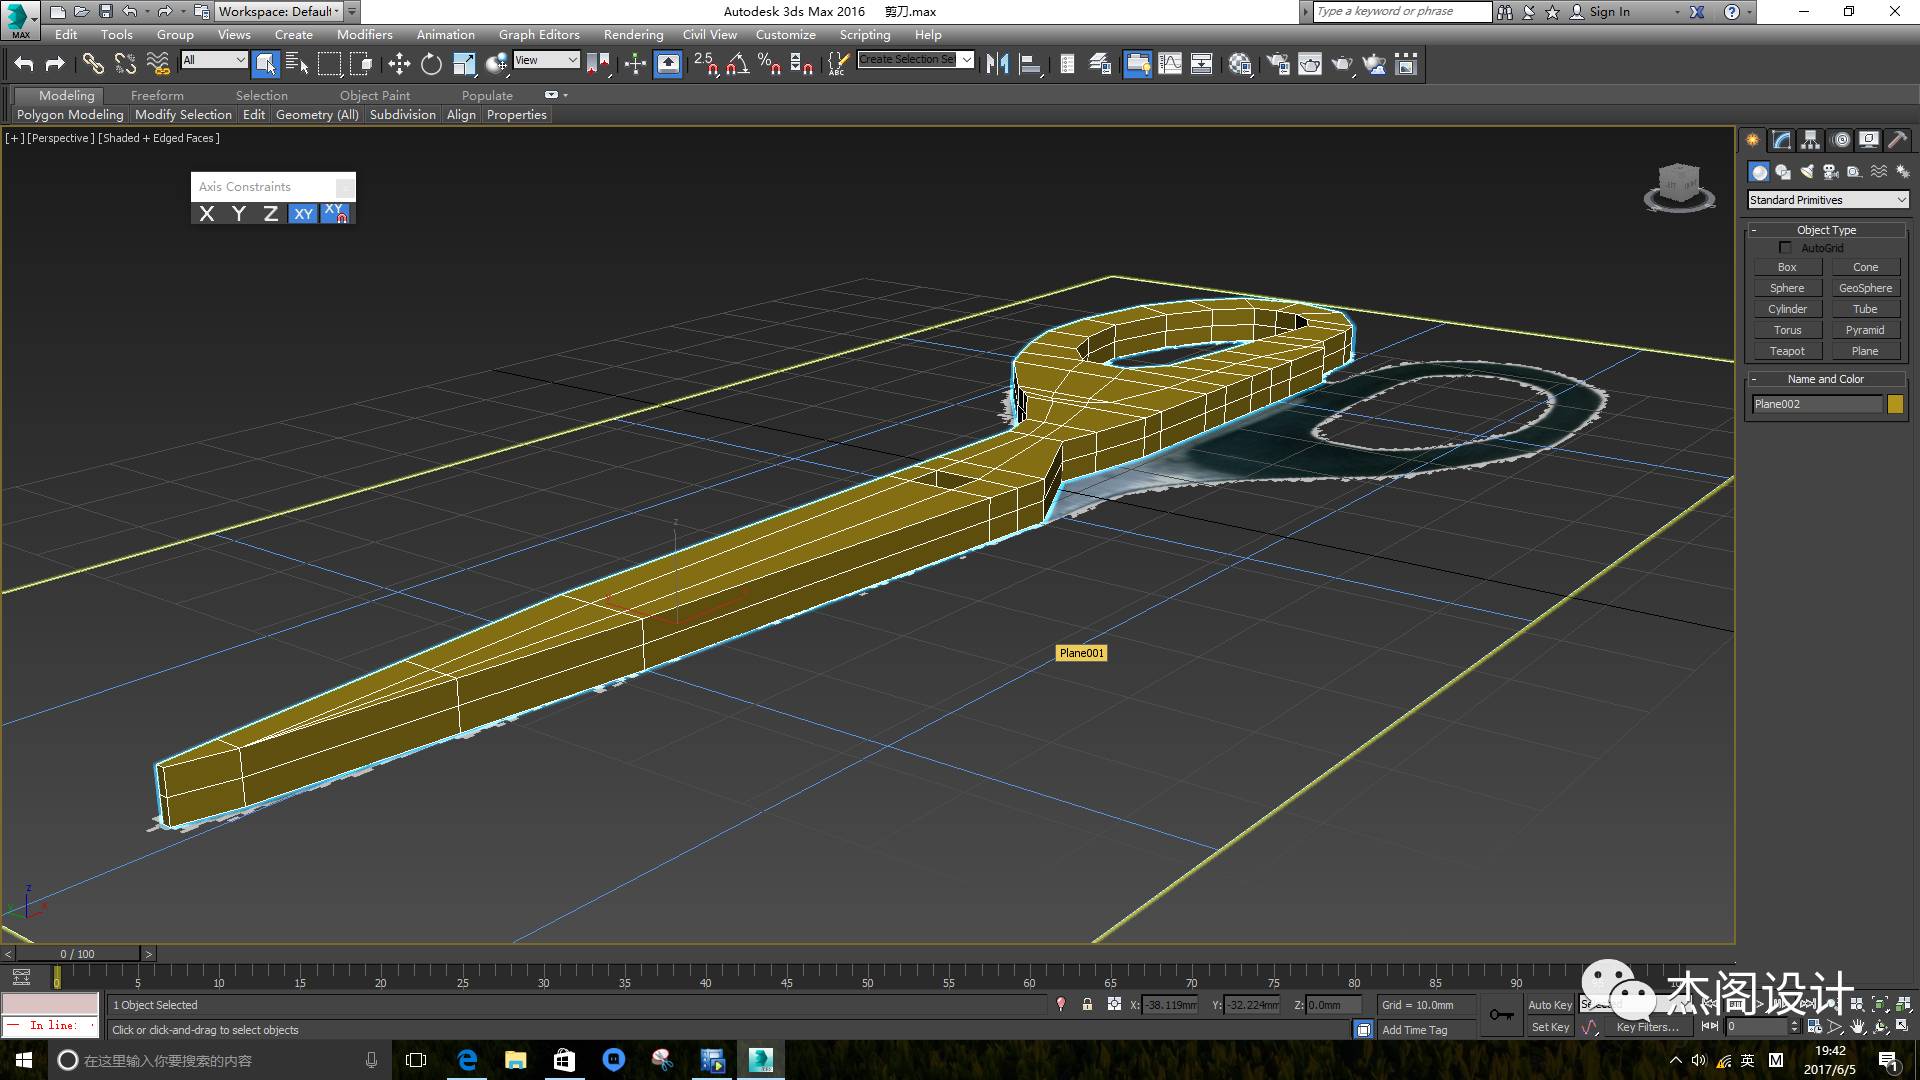Screen dimensions: 1920x1080
Task: Select the Rotate tool
Action: point(431,64)
